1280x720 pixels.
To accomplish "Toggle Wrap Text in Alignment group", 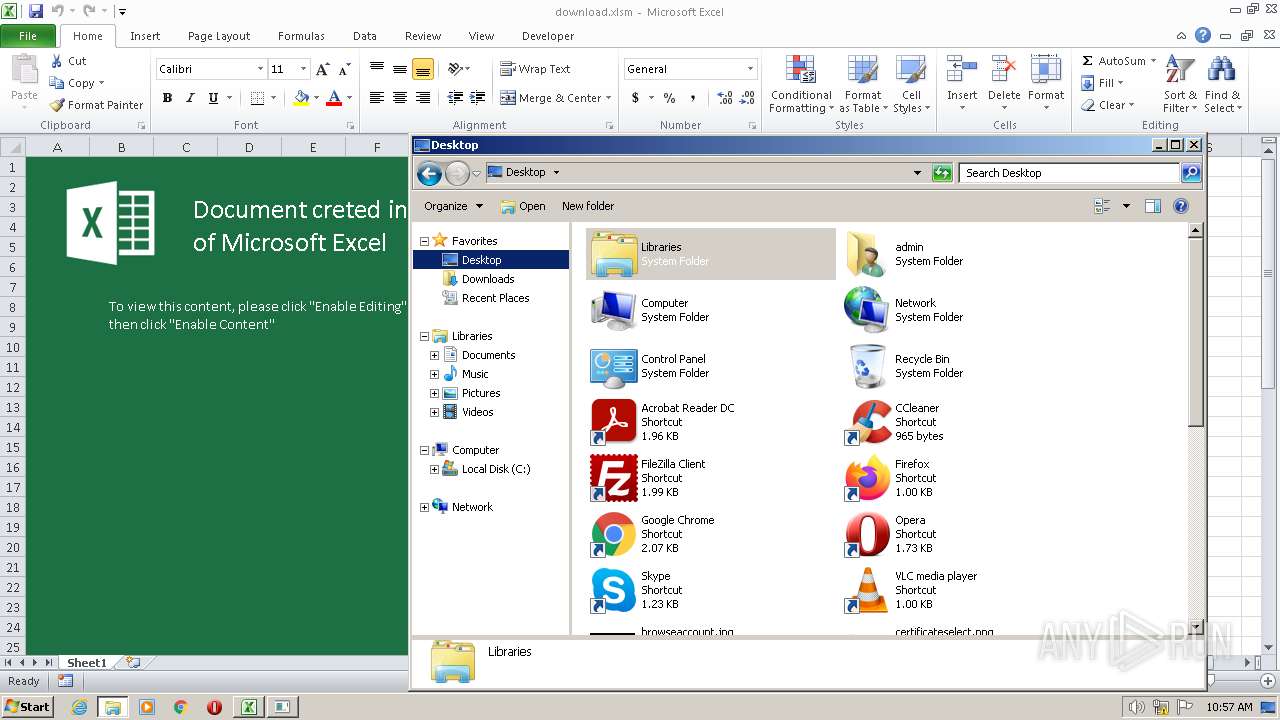I will pos(535,69).
